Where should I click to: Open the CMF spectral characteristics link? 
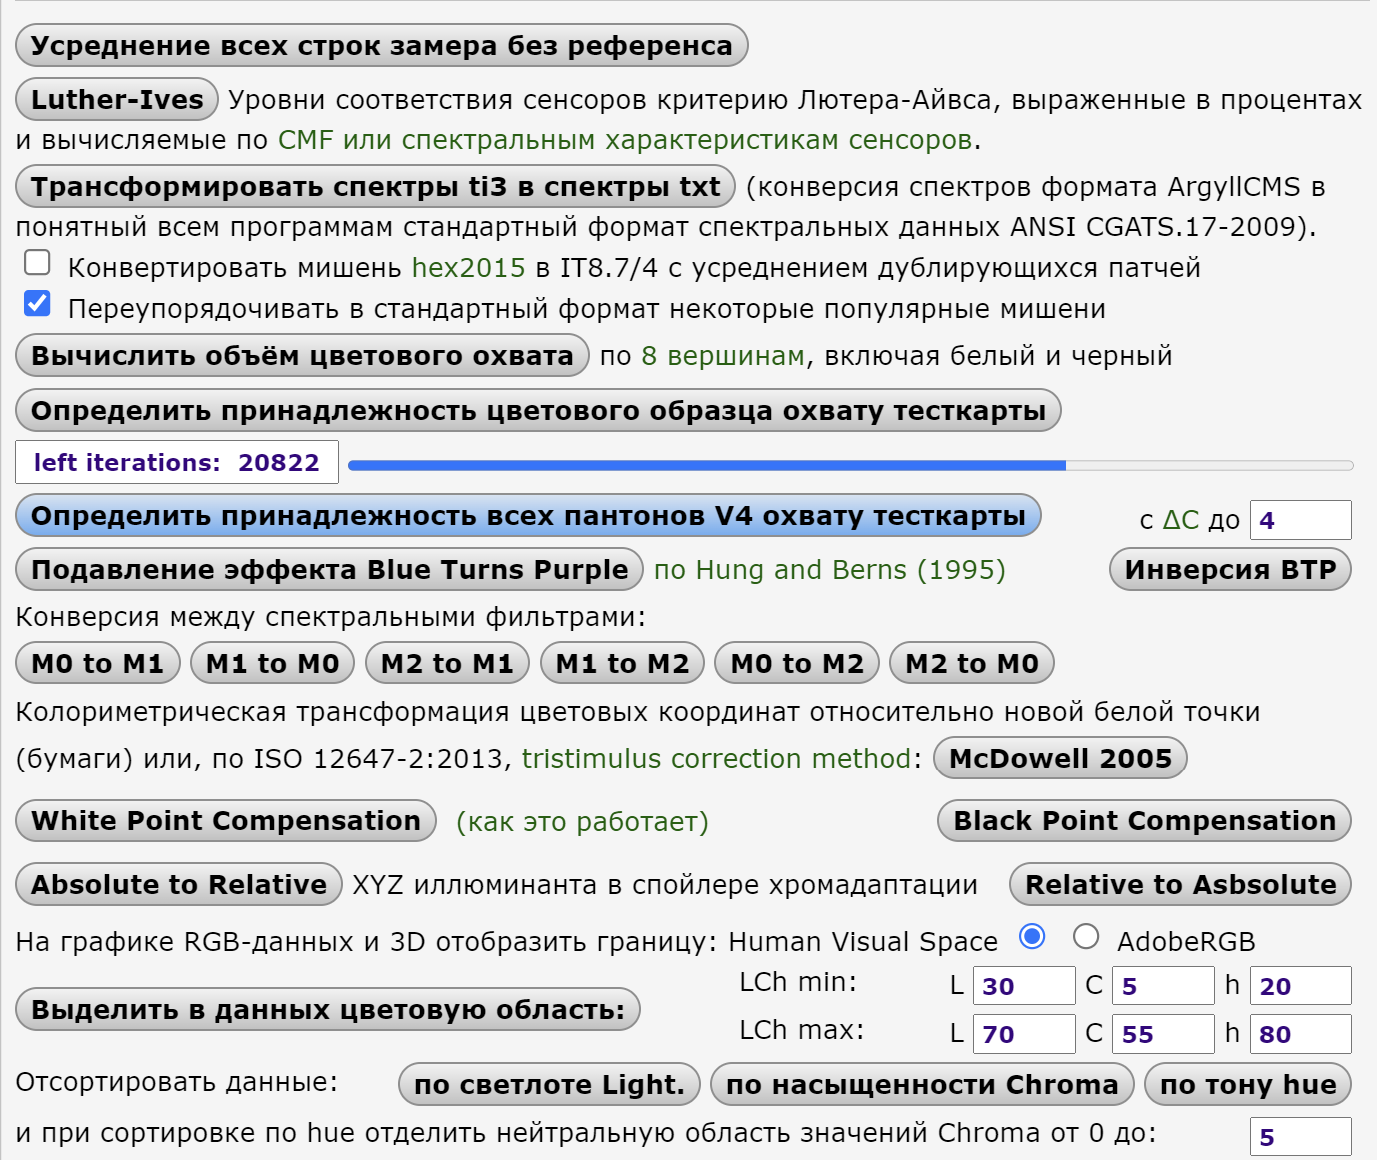(x=624, y=140)
